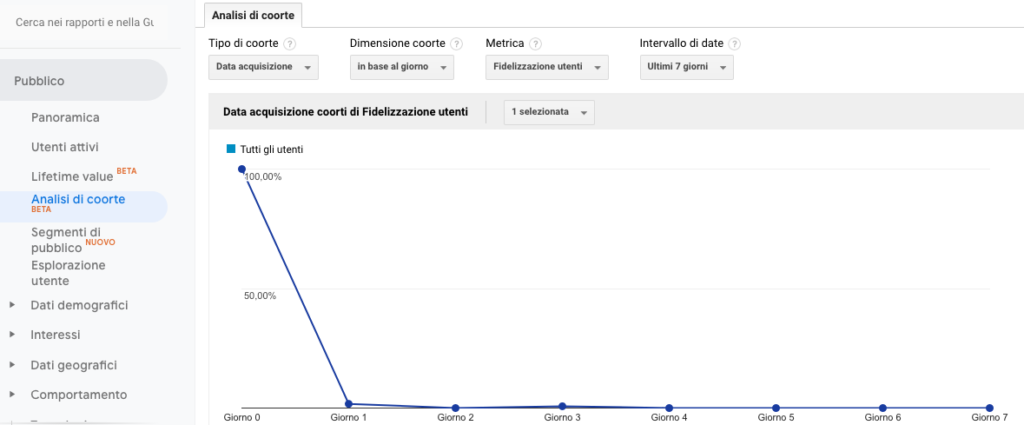This screenshot has width=1024, height=425.
Task: Click the Tutti gli utenti legend swatch
Action: pyautogui.click(x=231, y=150)
